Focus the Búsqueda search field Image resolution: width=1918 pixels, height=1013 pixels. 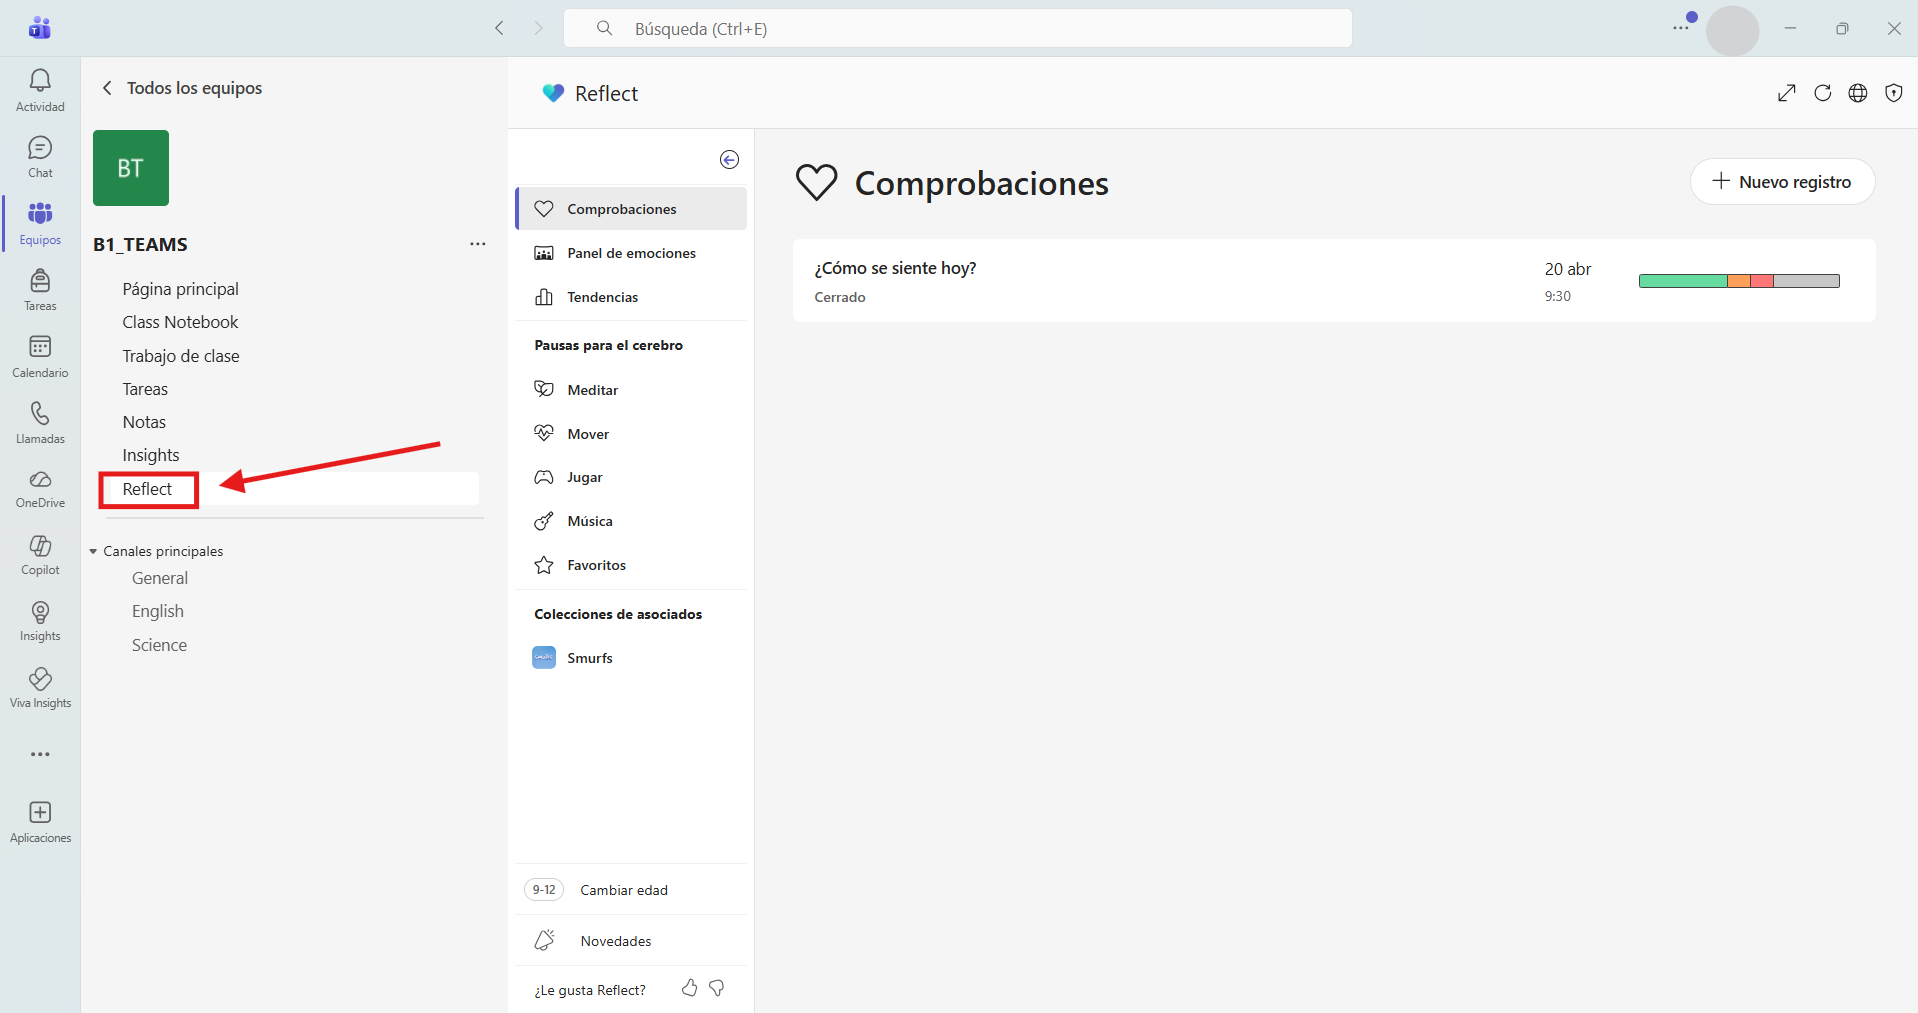click(958, 28)
